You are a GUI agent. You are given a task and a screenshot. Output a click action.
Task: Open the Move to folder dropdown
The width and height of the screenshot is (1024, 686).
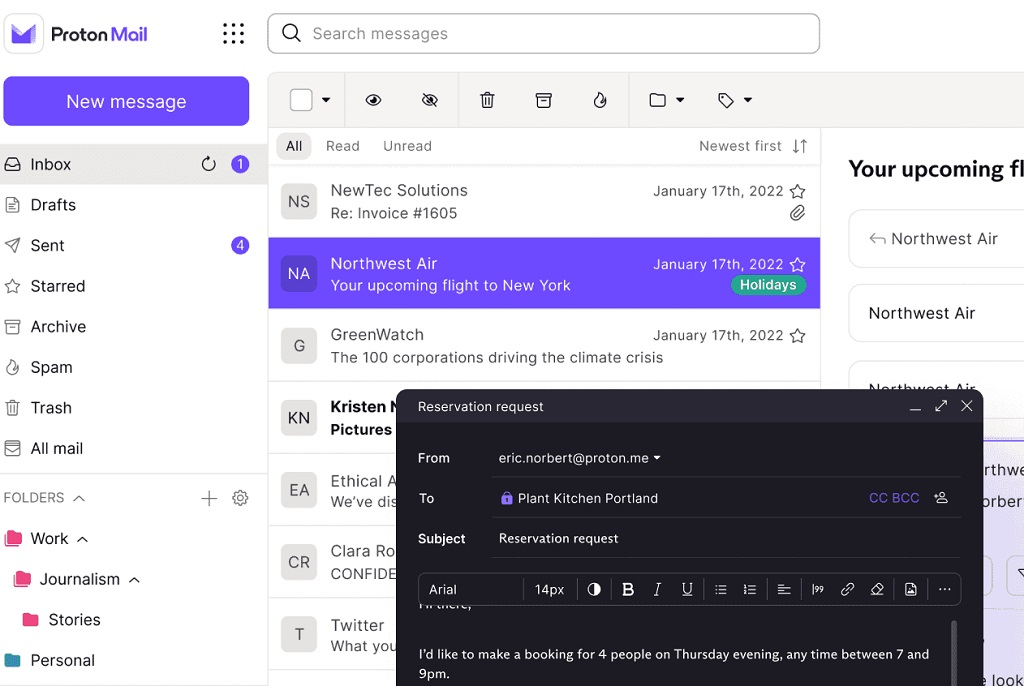(x=666, y=100)
